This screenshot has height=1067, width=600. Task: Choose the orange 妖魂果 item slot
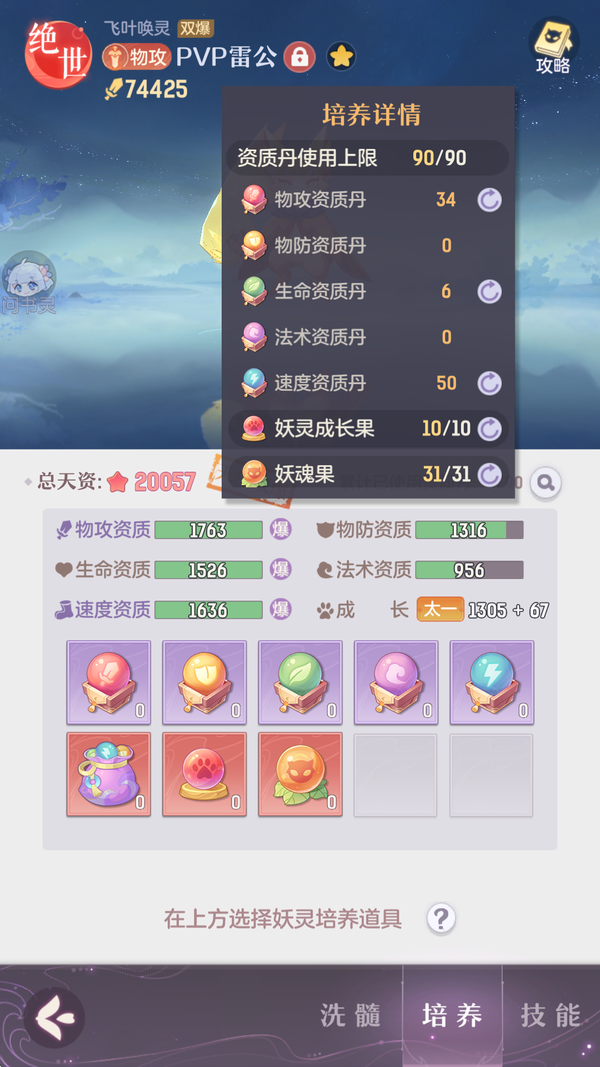[x=300, y=775]
